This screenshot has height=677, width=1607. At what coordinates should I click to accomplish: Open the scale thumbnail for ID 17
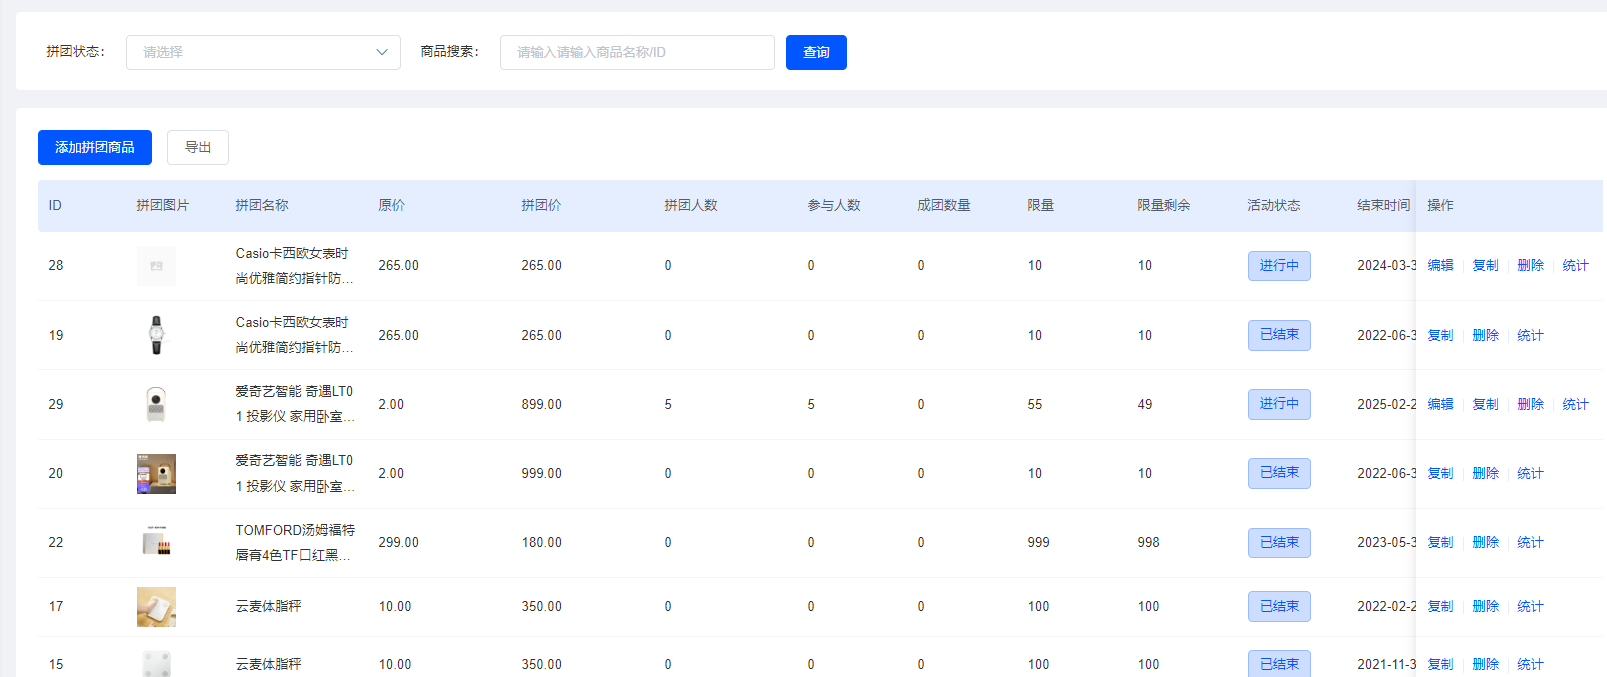[156, 607]
